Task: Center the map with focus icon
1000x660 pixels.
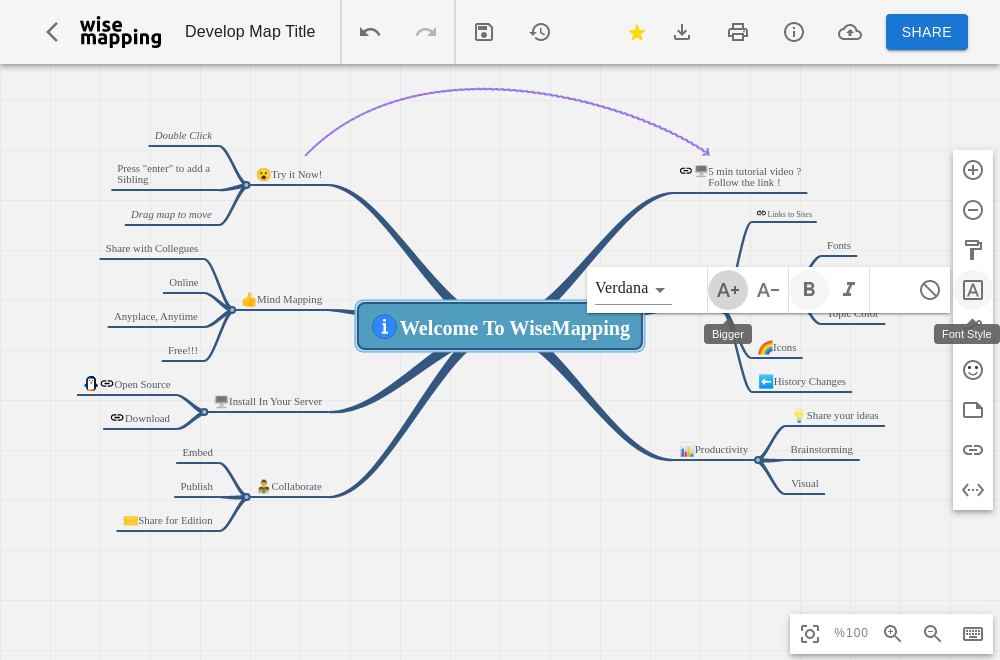Action: [x=810, y=634]
